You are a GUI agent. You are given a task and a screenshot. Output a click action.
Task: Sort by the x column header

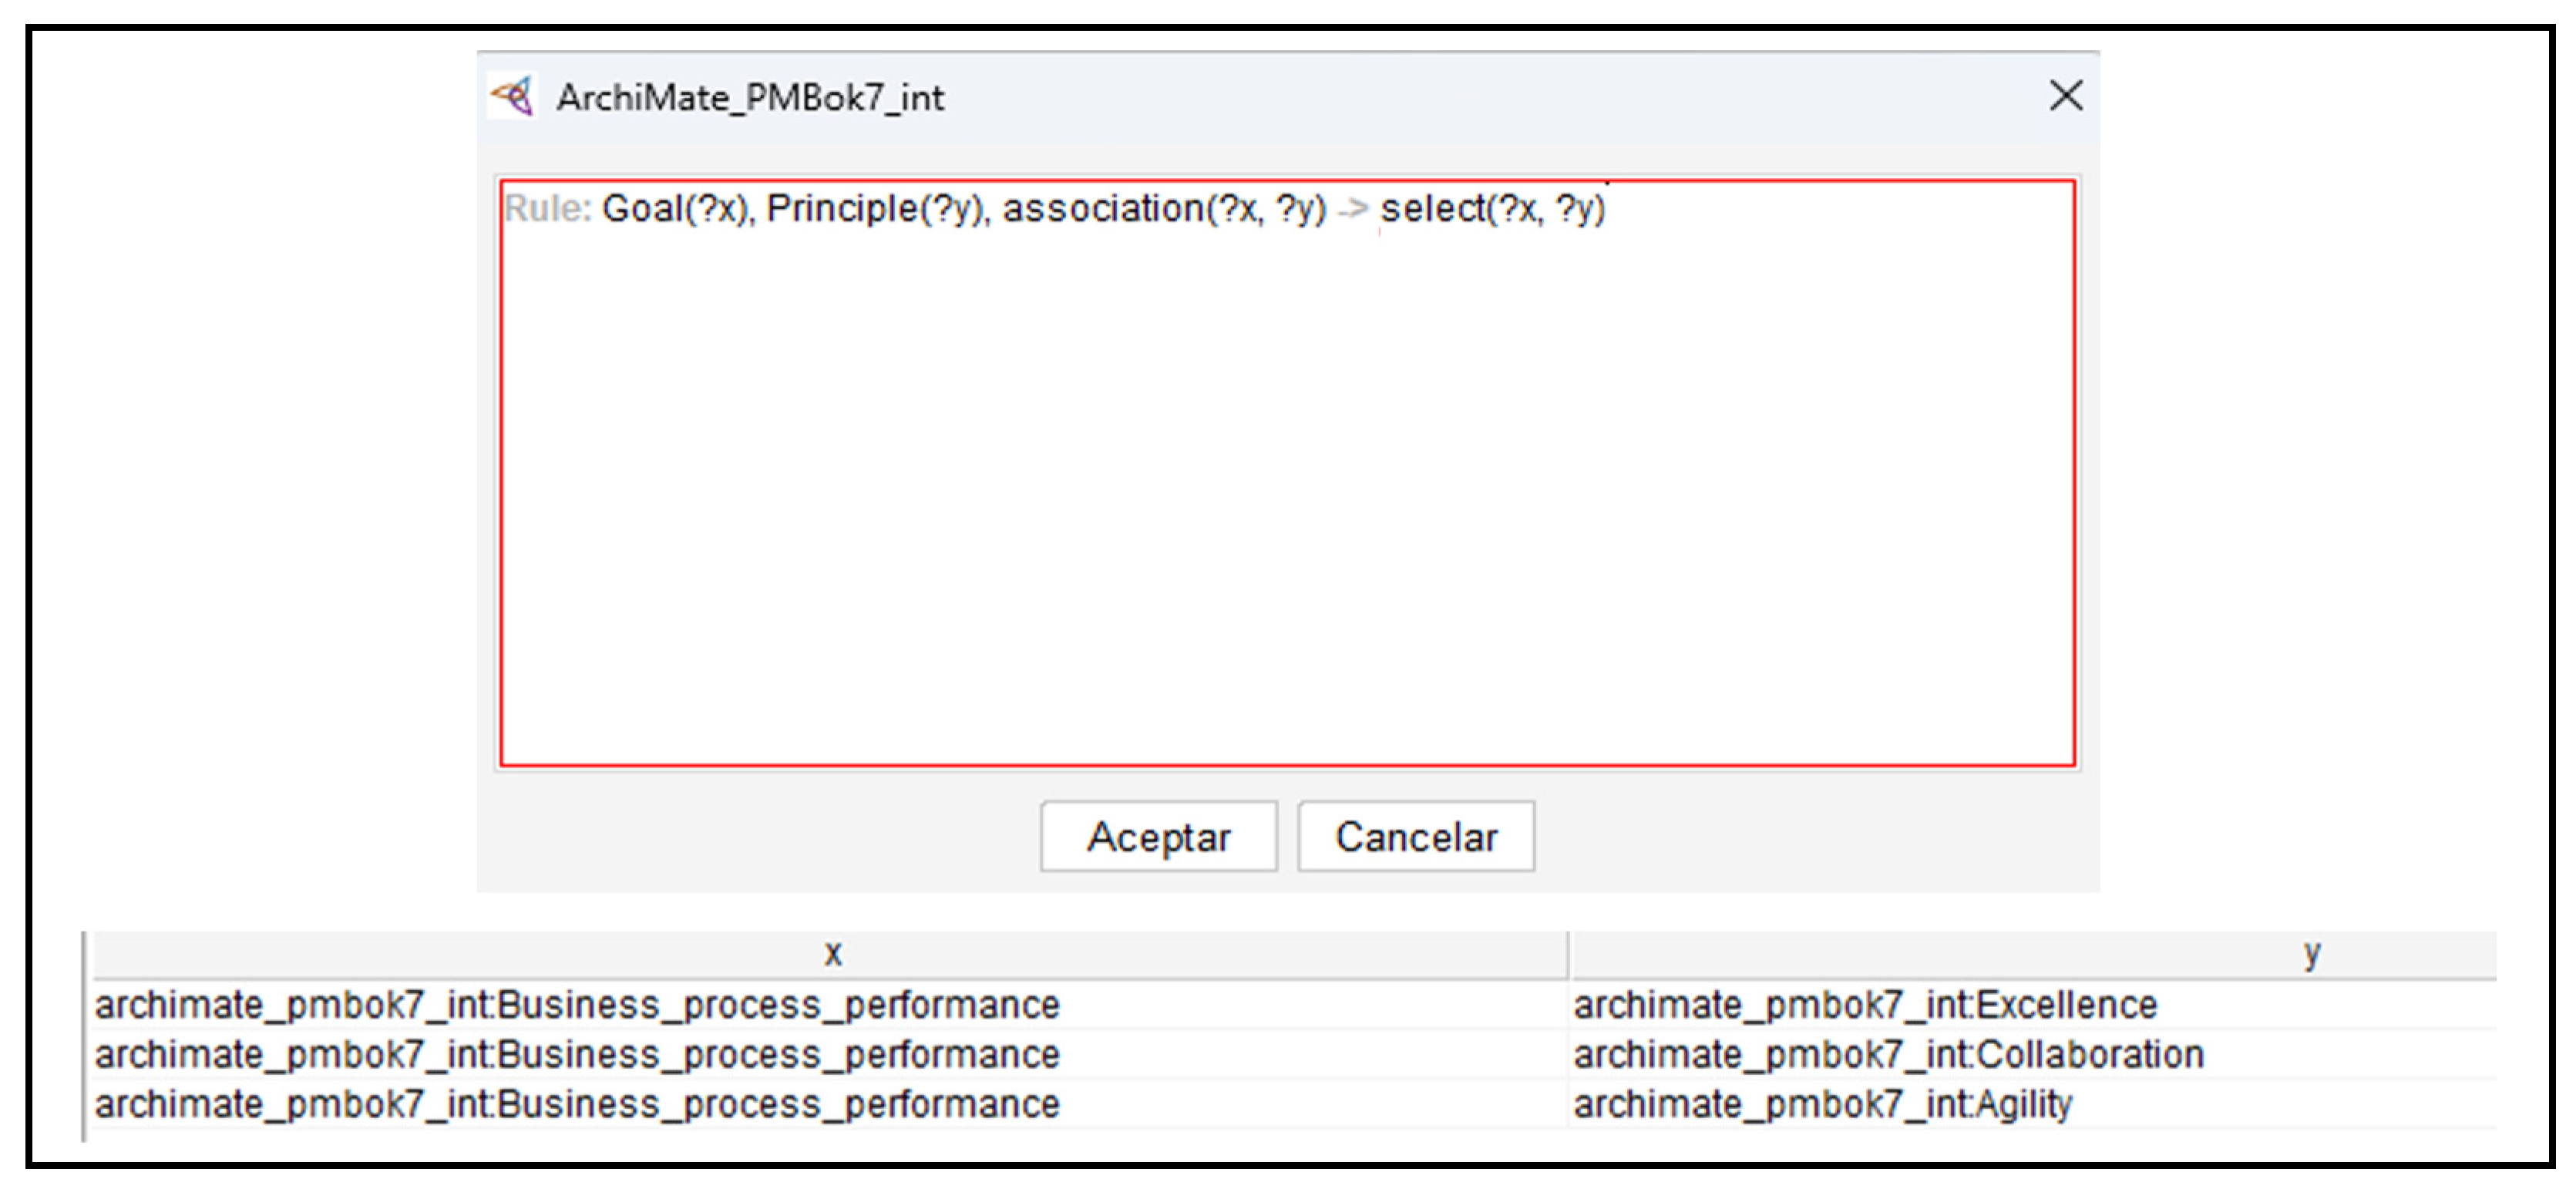point(832,953)
